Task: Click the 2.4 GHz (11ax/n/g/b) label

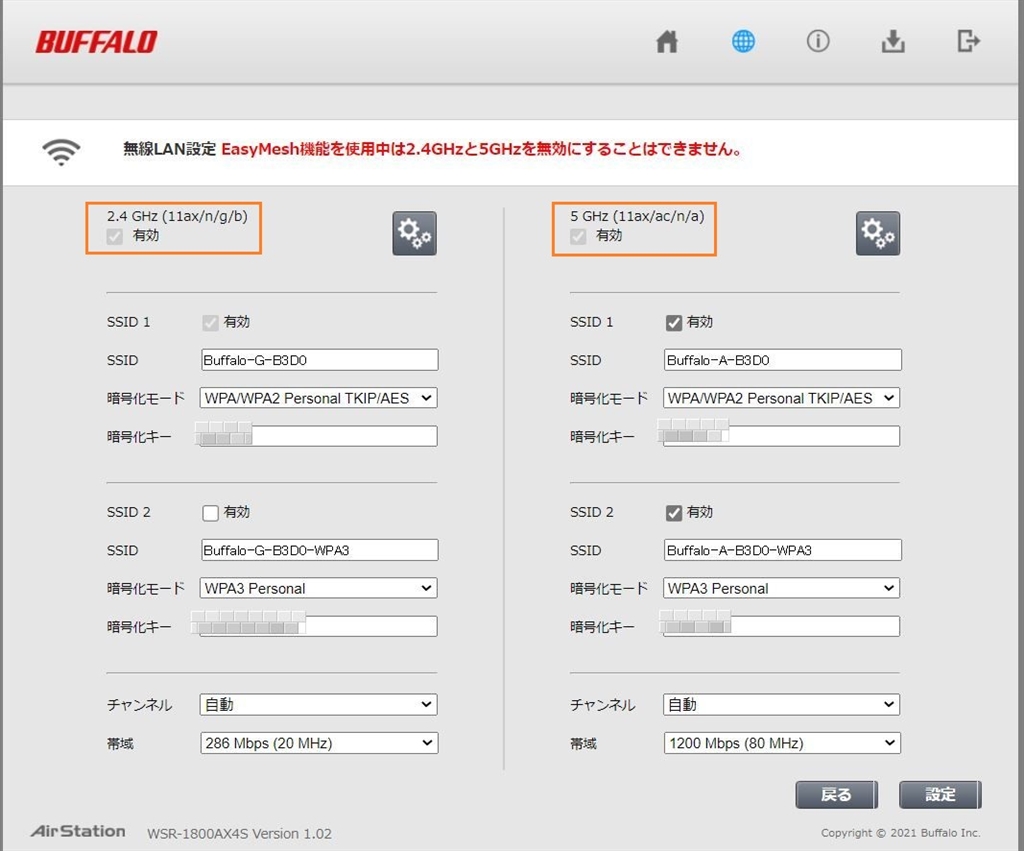Action: (x=177, y=216)
